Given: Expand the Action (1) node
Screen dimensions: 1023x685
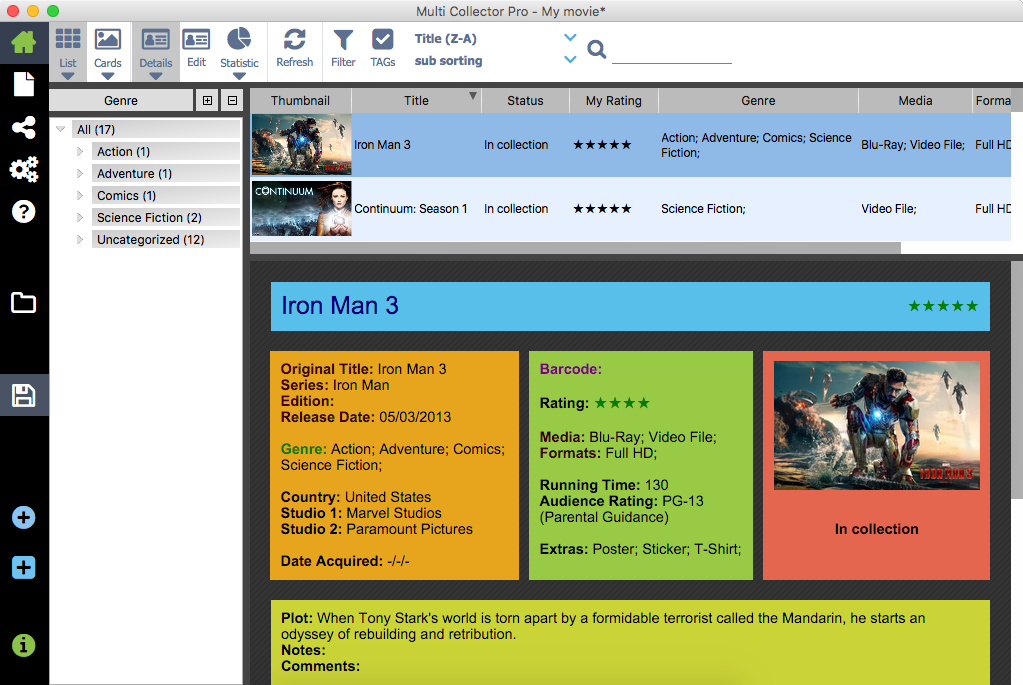Looking at the screenshot, I should tap(80, 151).
